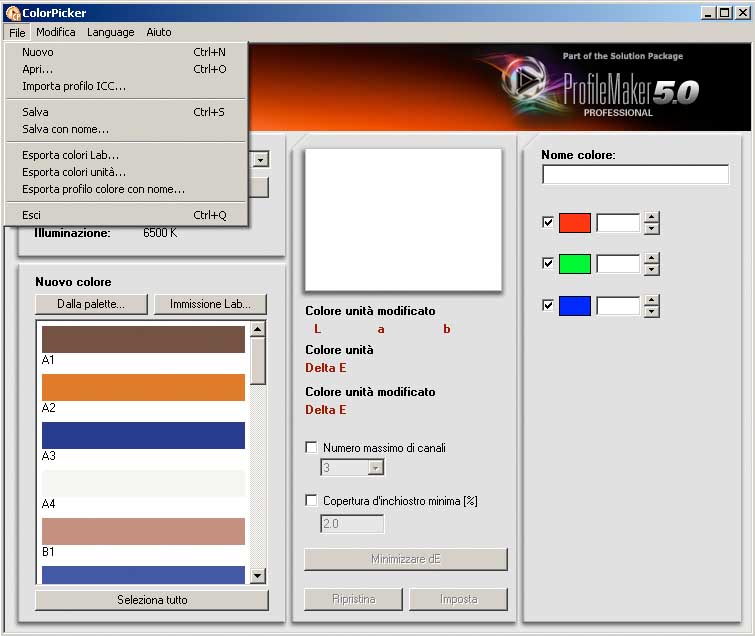Toggle the red channel checkbox
755x636 pixels.
[548, 222]
